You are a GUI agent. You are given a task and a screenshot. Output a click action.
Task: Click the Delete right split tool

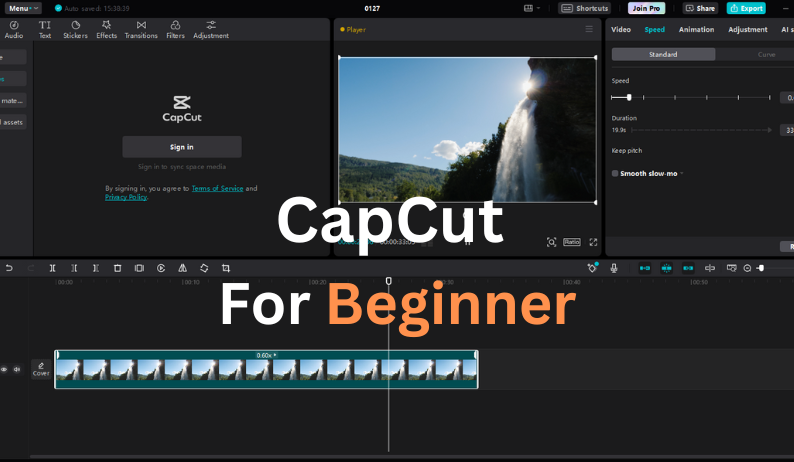point(96,268)
